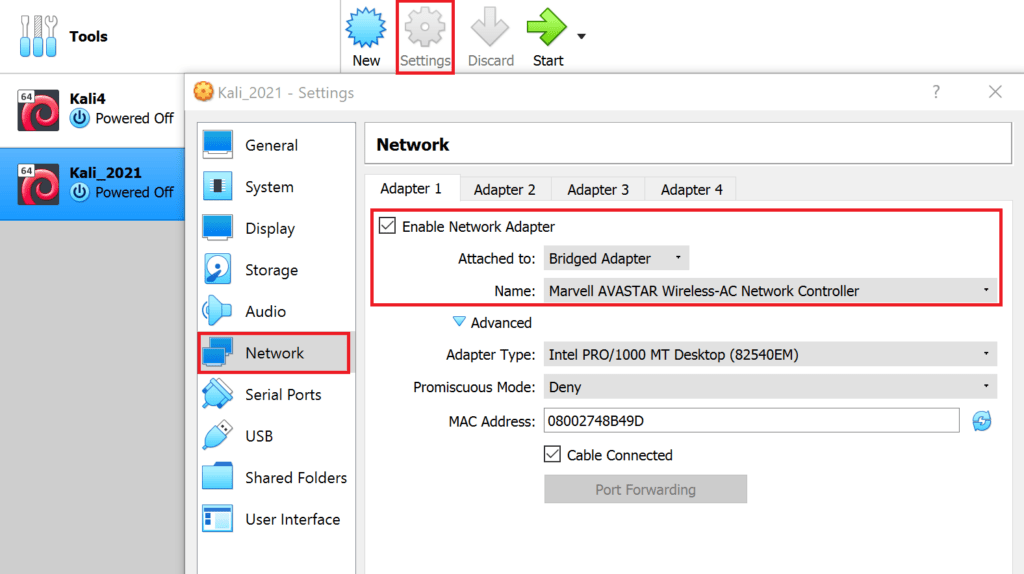Click the New virtual machine icon
Image resolution: width=1024 pixels, height=574 pixels.
[366, 27]
